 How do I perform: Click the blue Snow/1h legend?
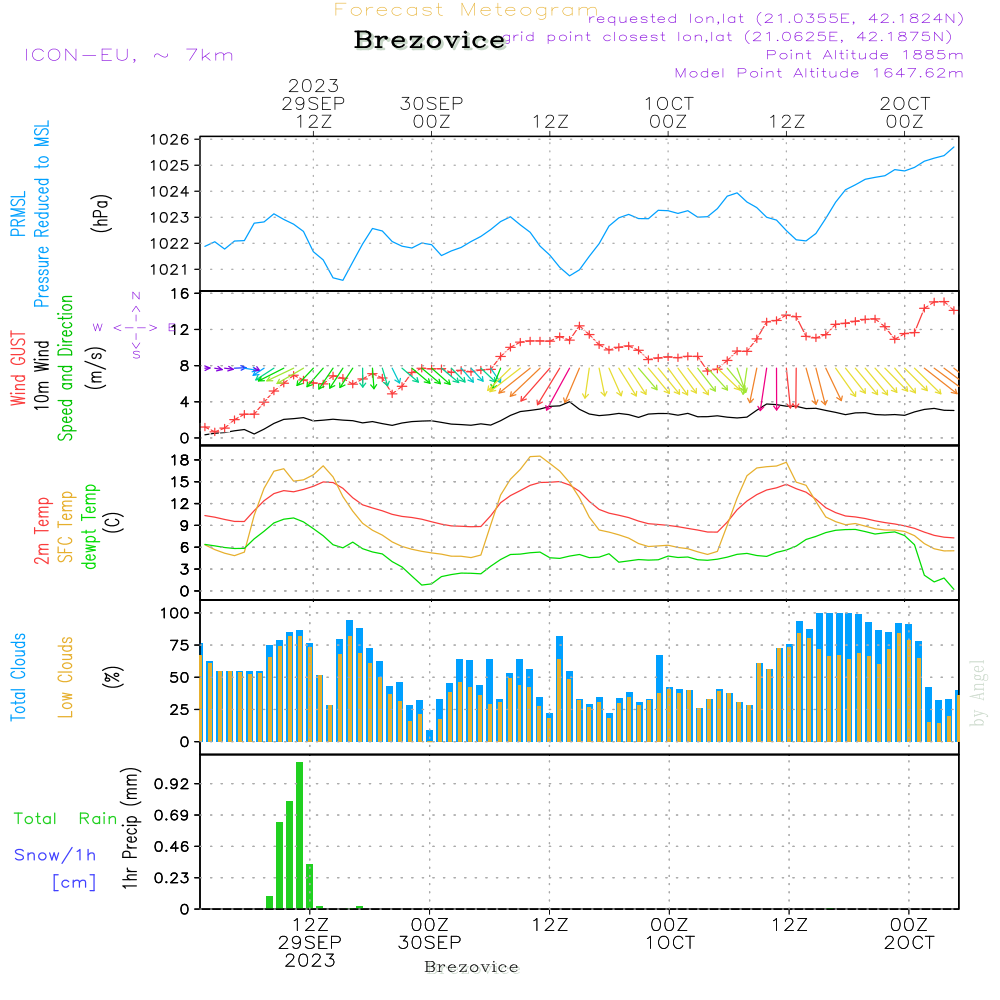point(55,855)
